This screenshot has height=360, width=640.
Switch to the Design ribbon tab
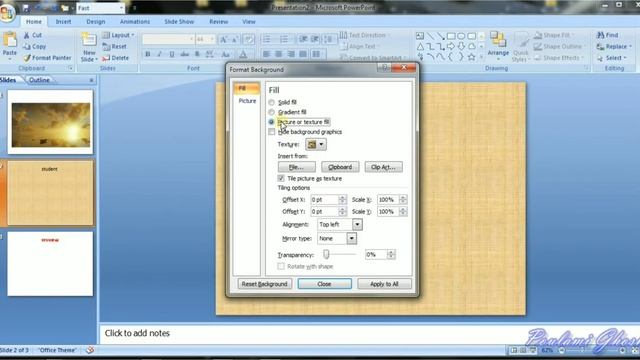click(96, 22)
